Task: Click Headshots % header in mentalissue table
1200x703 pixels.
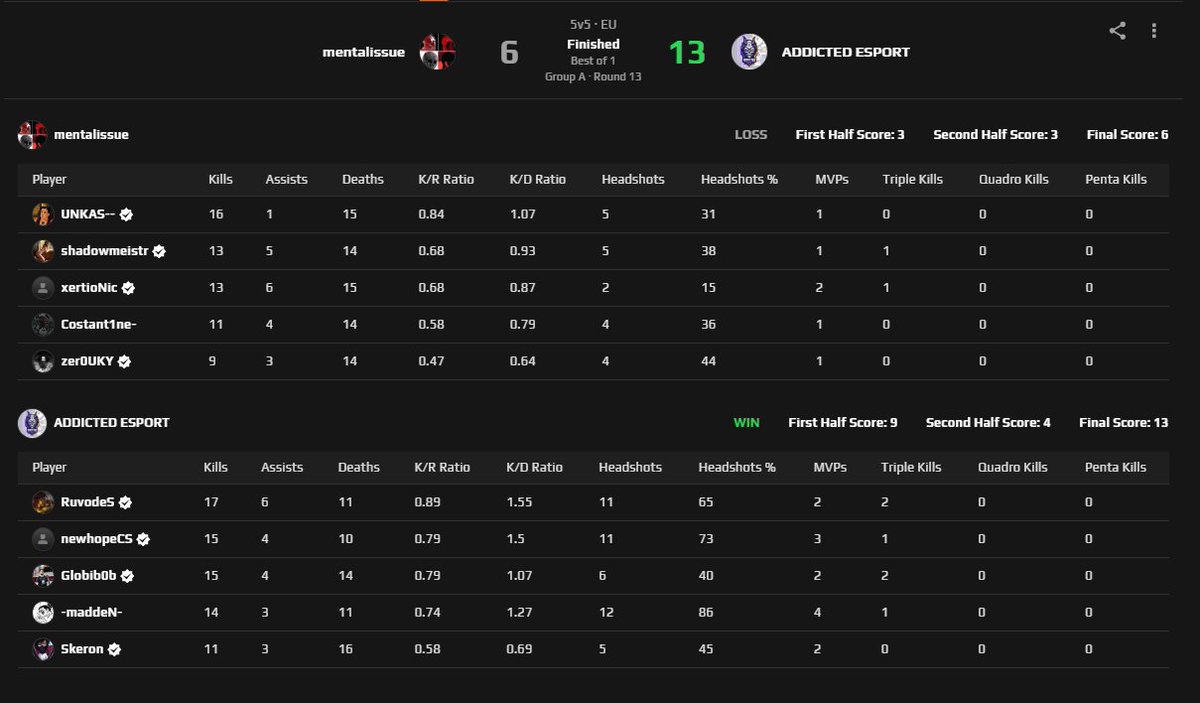Action: click(739, 180)
